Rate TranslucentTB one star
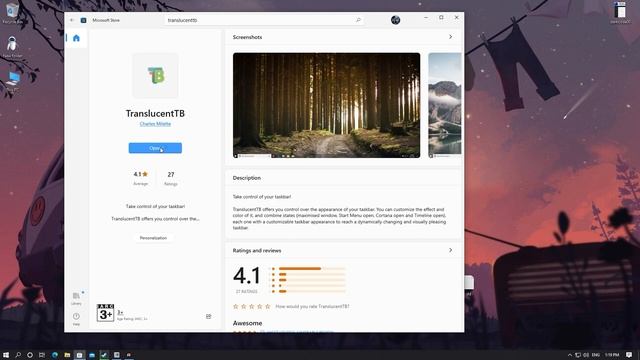 [236, 306]
